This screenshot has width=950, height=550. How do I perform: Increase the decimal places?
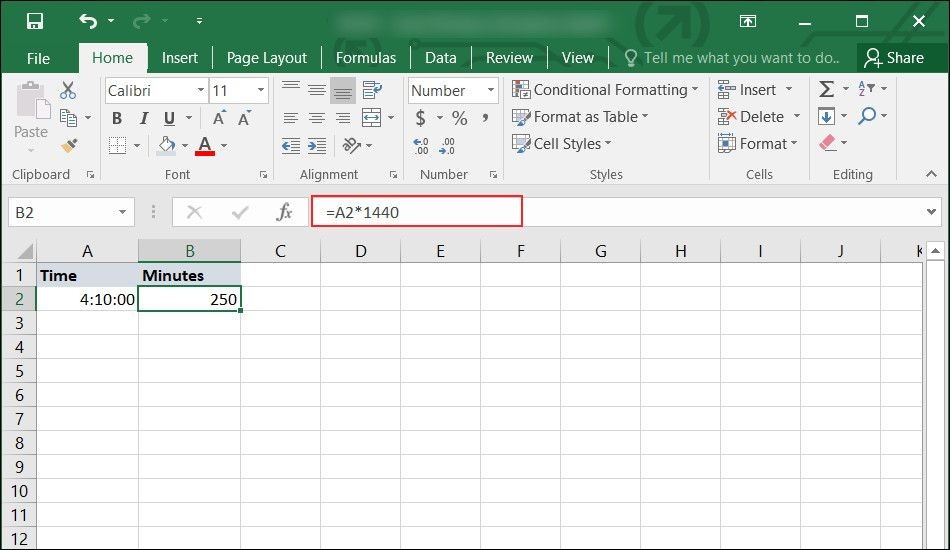421,146
